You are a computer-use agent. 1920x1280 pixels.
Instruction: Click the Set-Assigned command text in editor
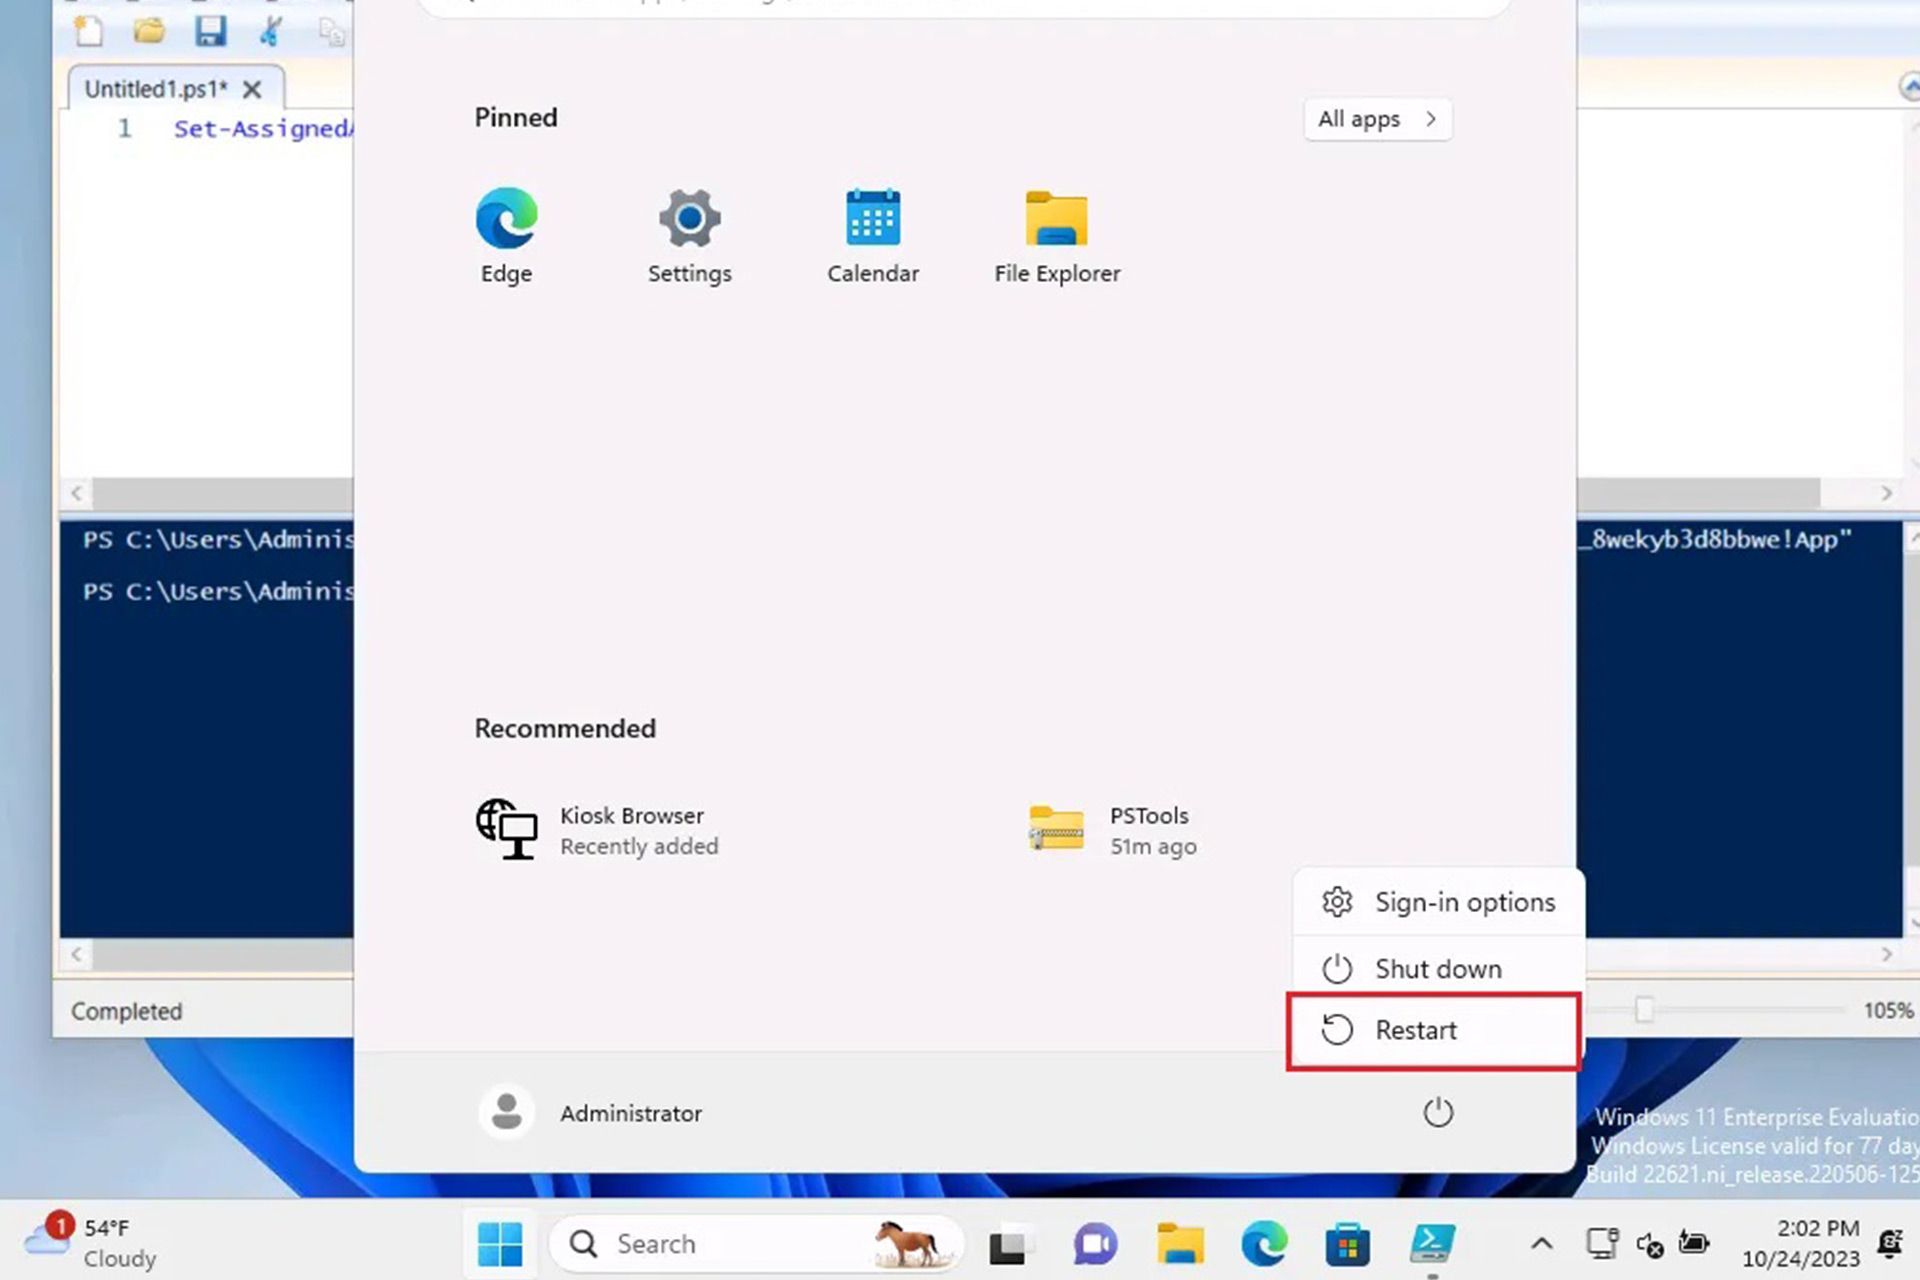click(263, 128)
